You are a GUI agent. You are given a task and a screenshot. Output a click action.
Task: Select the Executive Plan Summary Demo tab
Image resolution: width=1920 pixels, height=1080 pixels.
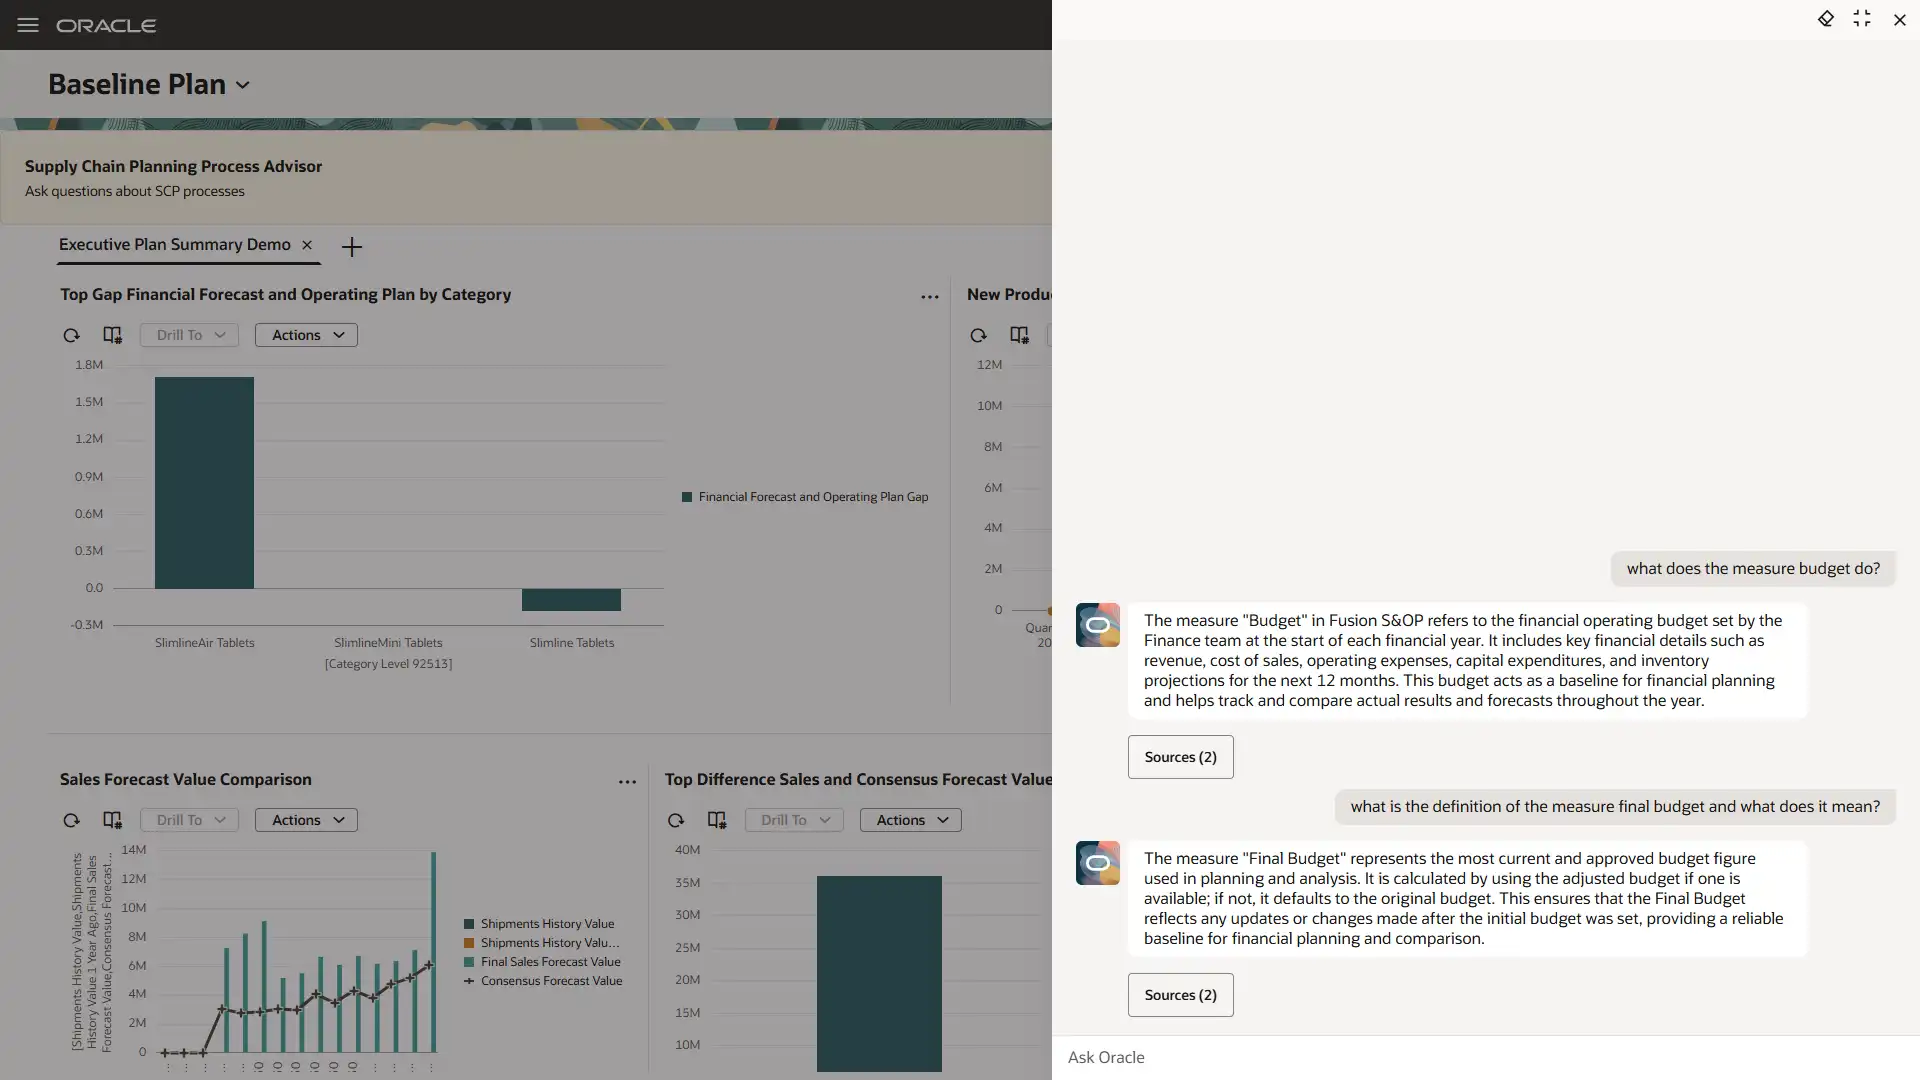tap(175, 245)
